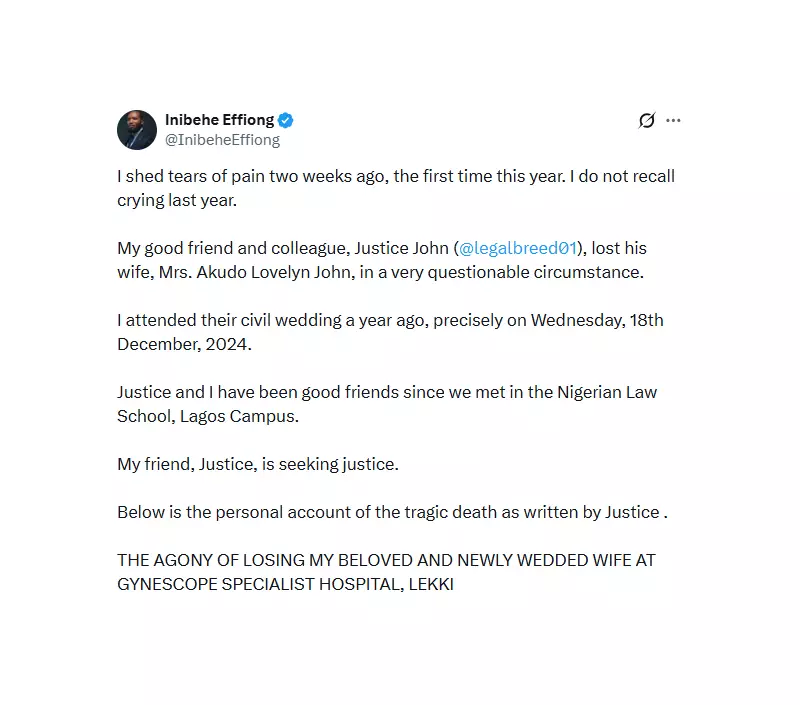800x705 pixels.
Task: Click the text "crying last year."
Action: (x=177, y=200)
